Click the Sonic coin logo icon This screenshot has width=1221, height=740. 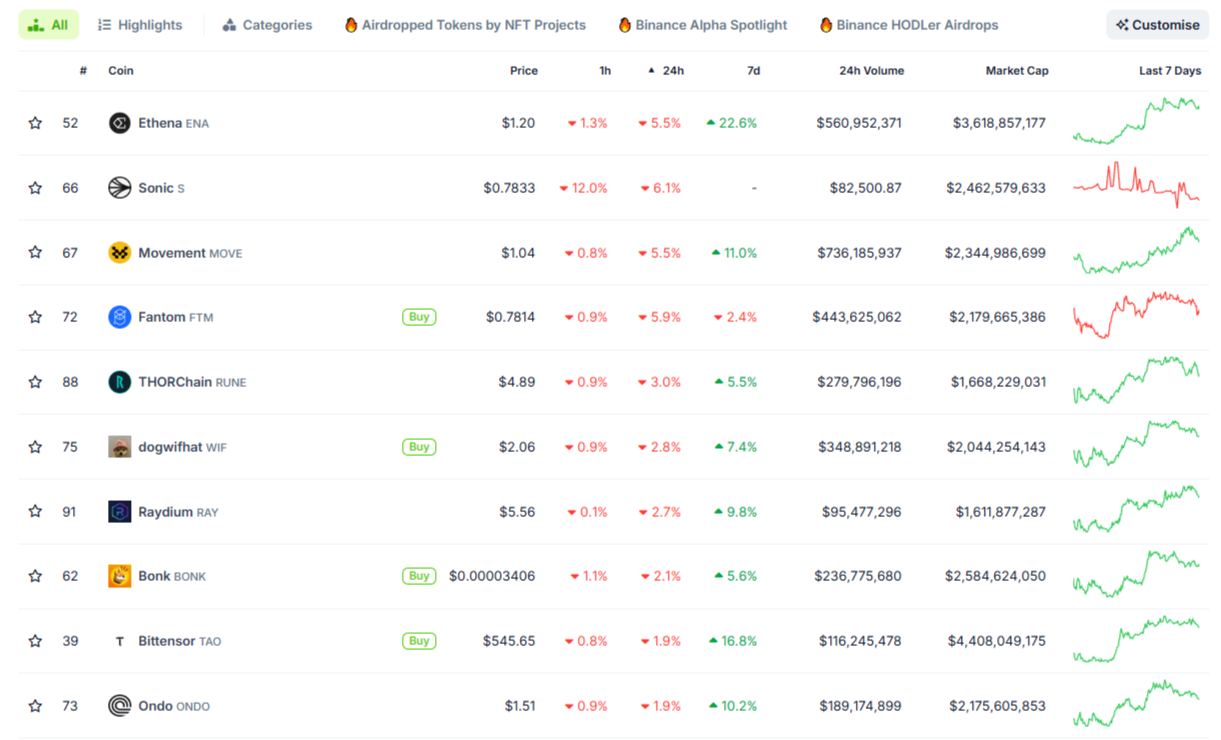[x=119, y=188]
